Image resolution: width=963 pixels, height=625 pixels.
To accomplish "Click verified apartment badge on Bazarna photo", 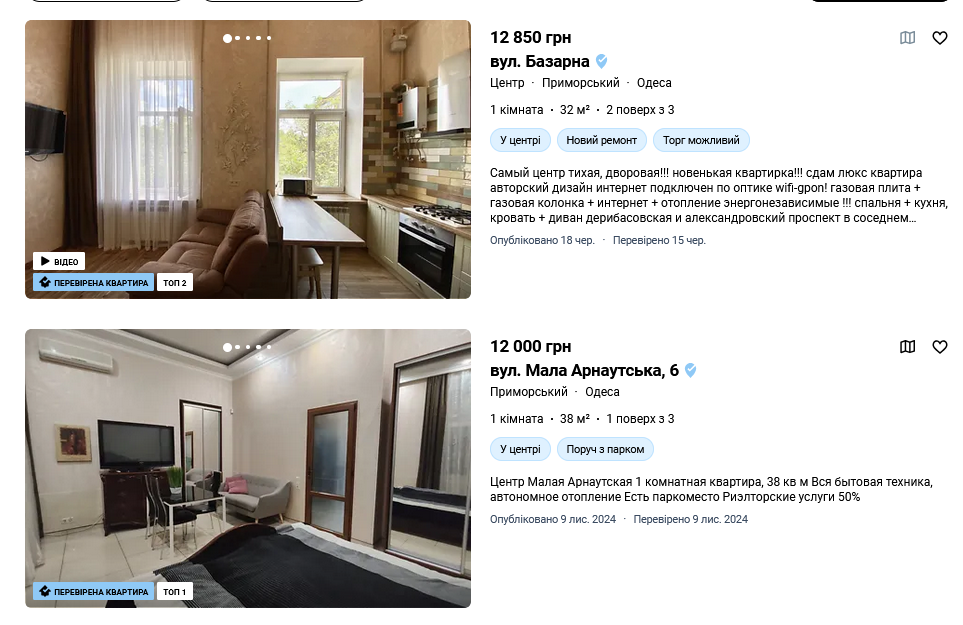I will pos(93,282).
